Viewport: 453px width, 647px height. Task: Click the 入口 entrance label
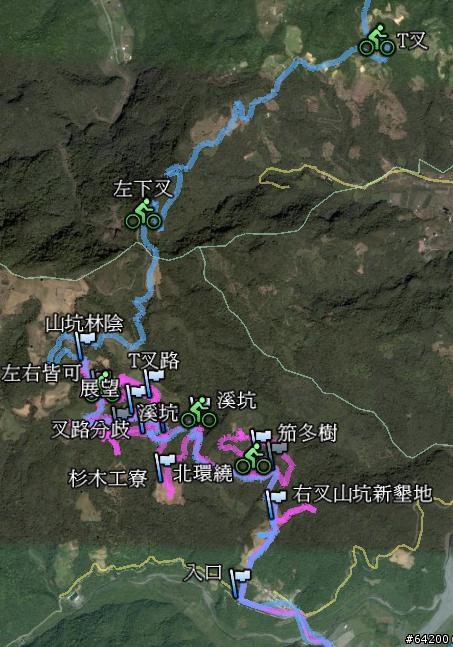click(203, 573)
